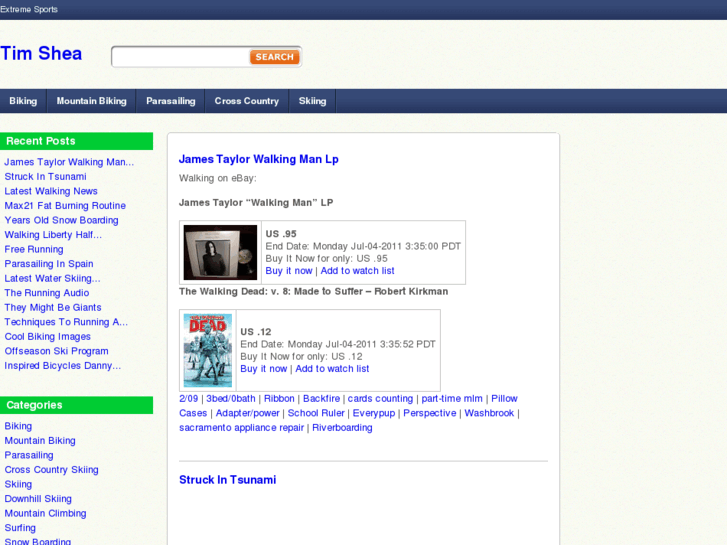Click Buy it now for Walking Dead
The width and height of the screenshot is (727, 545).
pos(264,369)
